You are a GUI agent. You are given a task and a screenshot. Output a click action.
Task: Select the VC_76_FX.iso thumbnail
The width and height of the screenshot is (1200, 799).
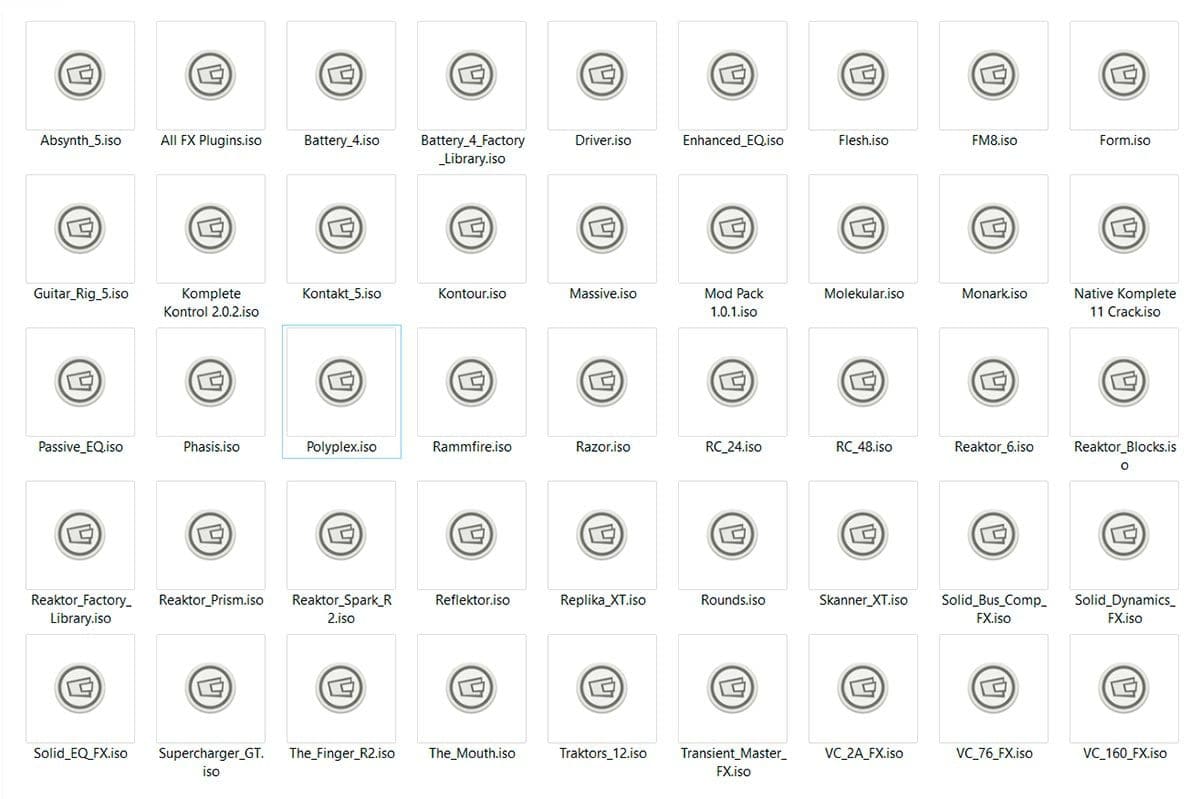point(994,688)
